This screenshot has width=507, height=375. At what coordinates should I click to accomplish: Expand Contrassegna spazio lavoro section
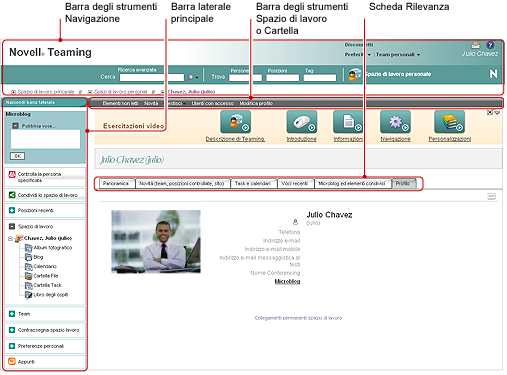12,330
